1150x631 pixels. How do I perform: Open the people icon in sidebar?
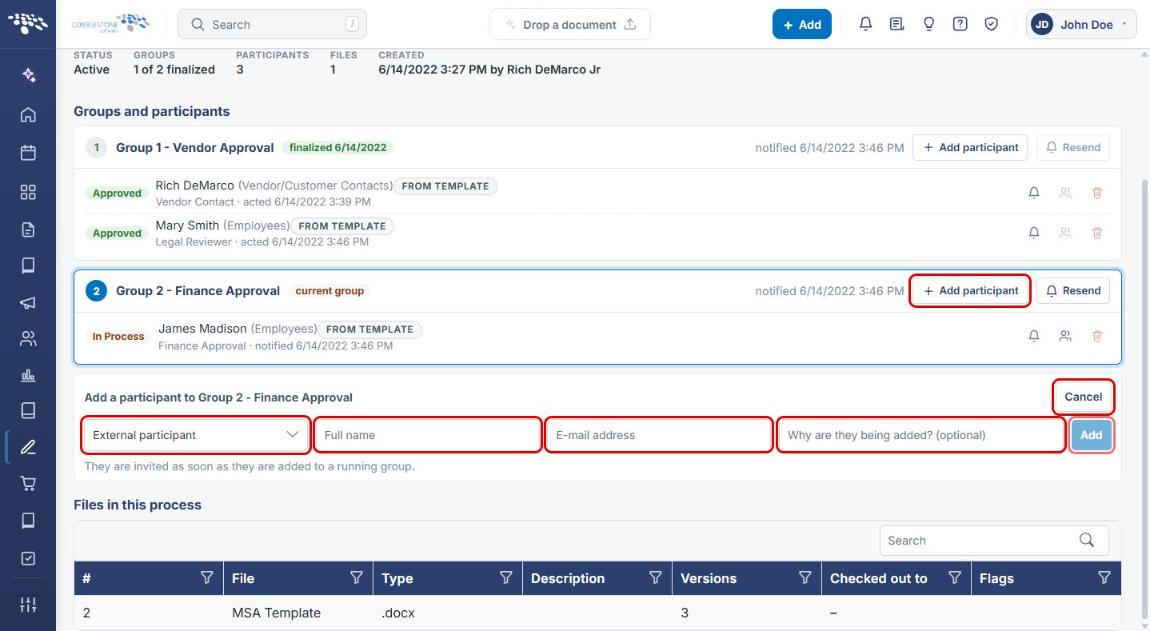[28, 338]
